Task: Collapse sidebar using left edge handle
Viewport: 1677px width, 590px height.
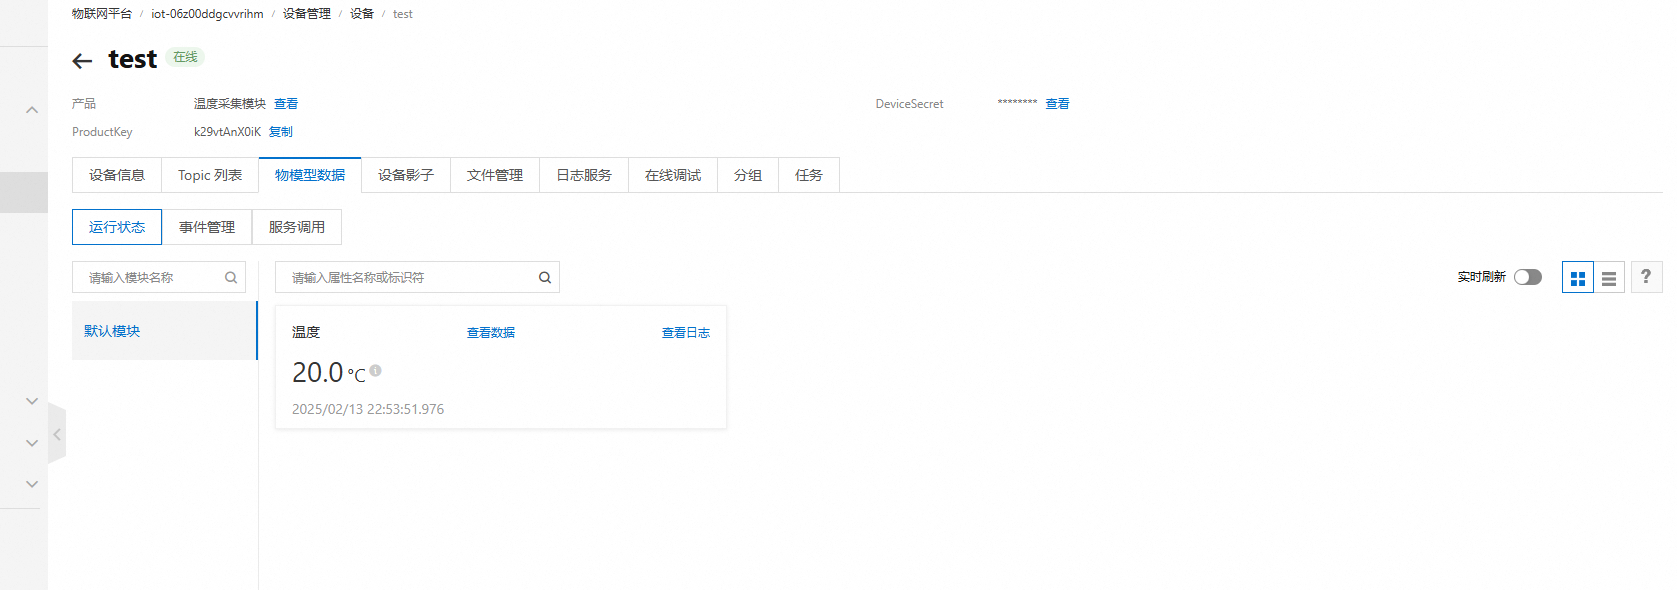Action: click(57, 435)
